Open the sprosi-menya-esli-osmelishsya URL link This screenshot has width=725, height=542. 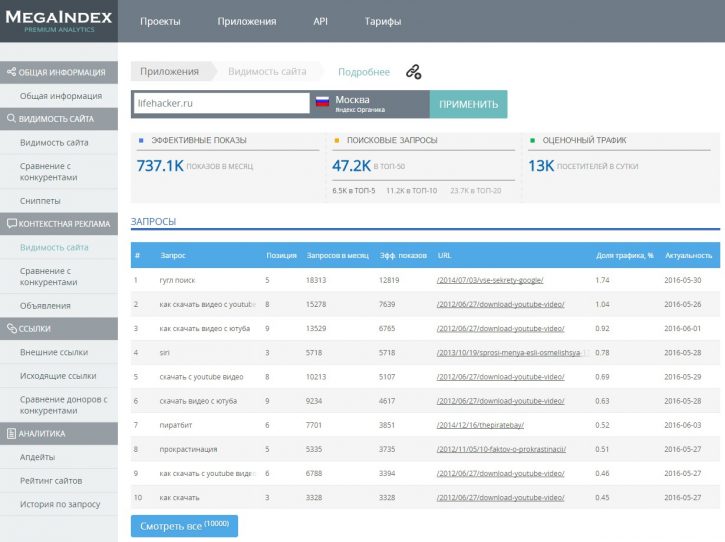point(509,352)
